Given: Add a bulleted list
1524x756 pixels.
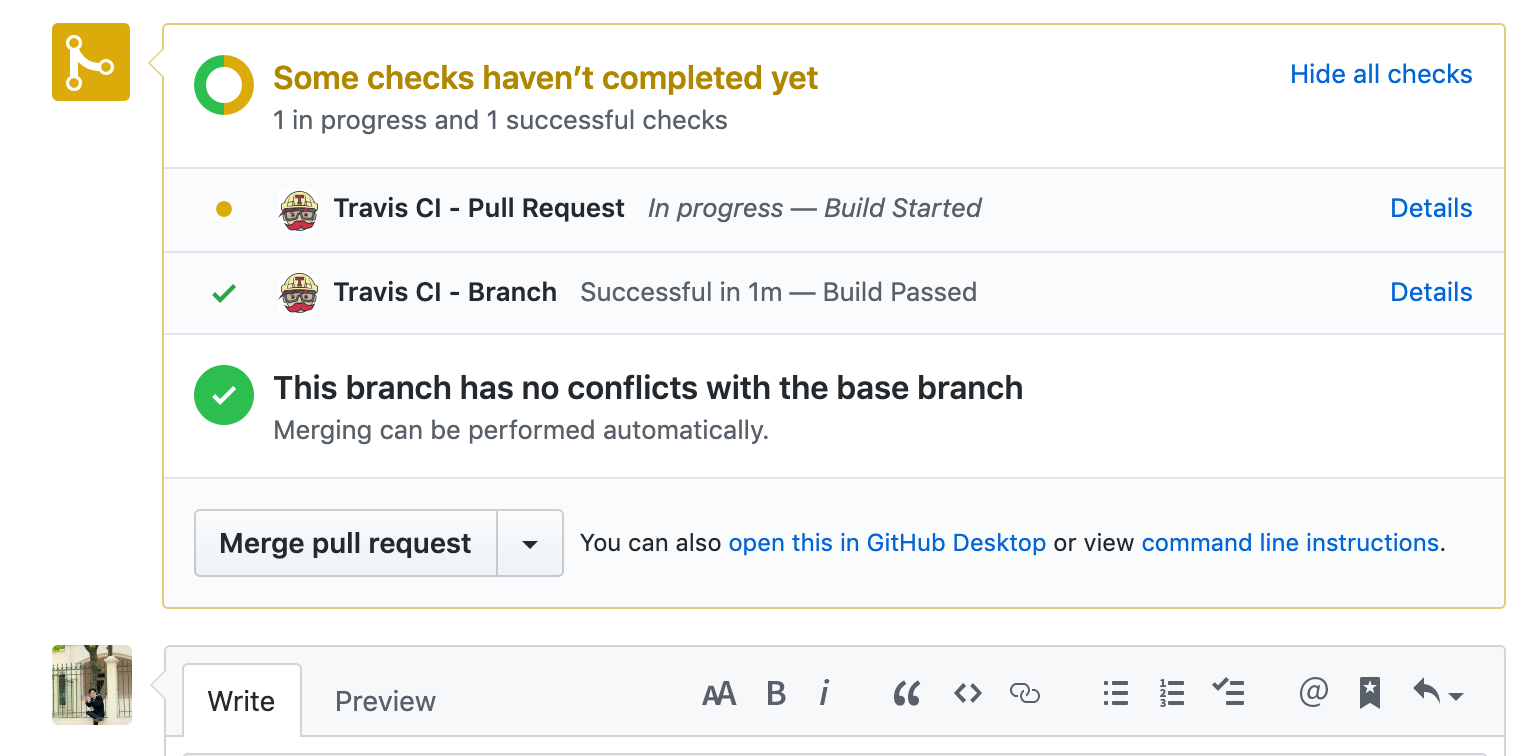Looking at the screenshot, I should coord(1115,693).
